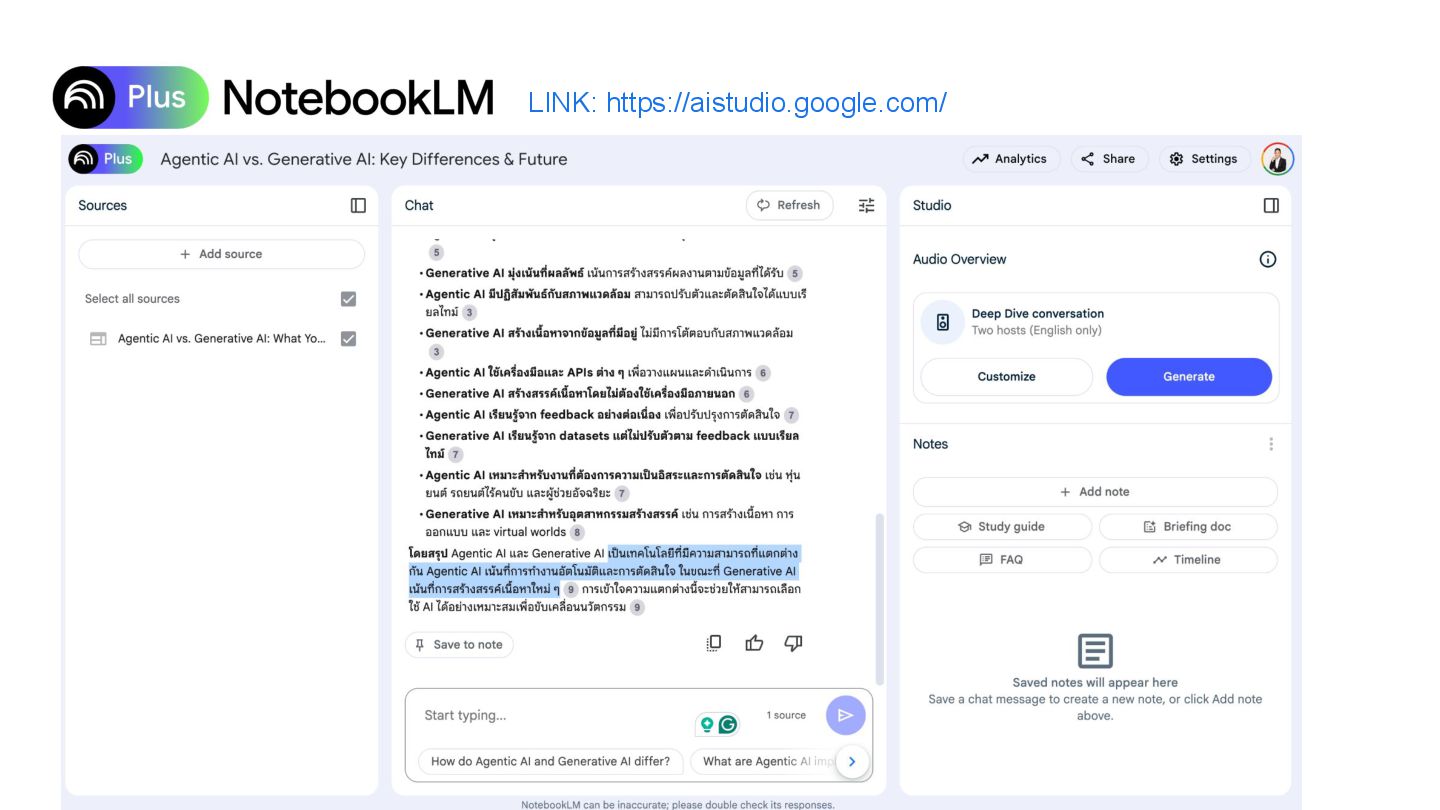Click the Deep Dive speaker icon

942,322
